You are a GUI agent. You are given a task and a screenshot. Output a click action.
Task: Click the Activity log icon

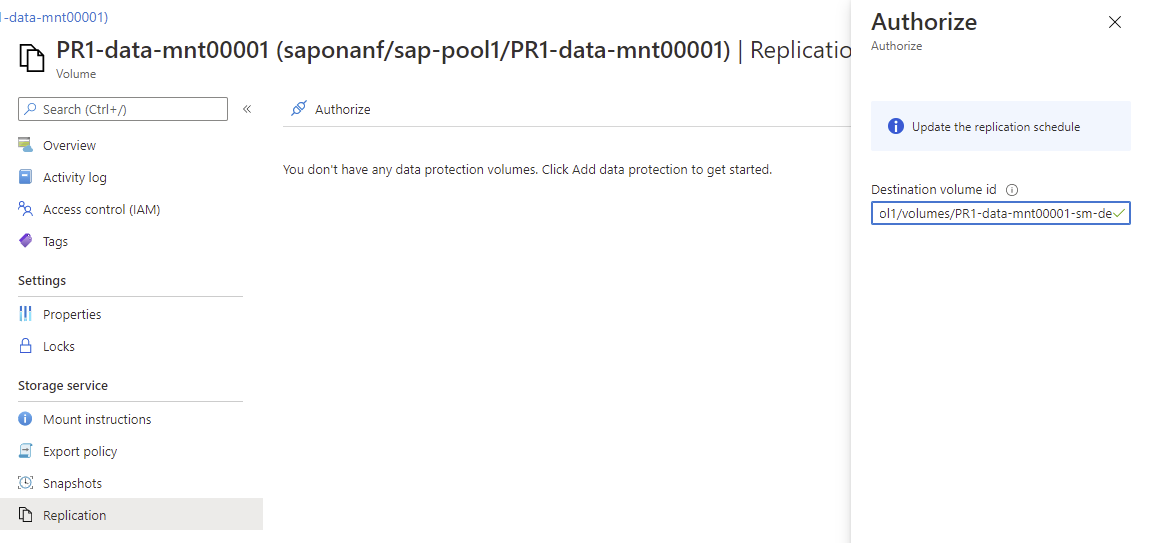tap(25, 177)
